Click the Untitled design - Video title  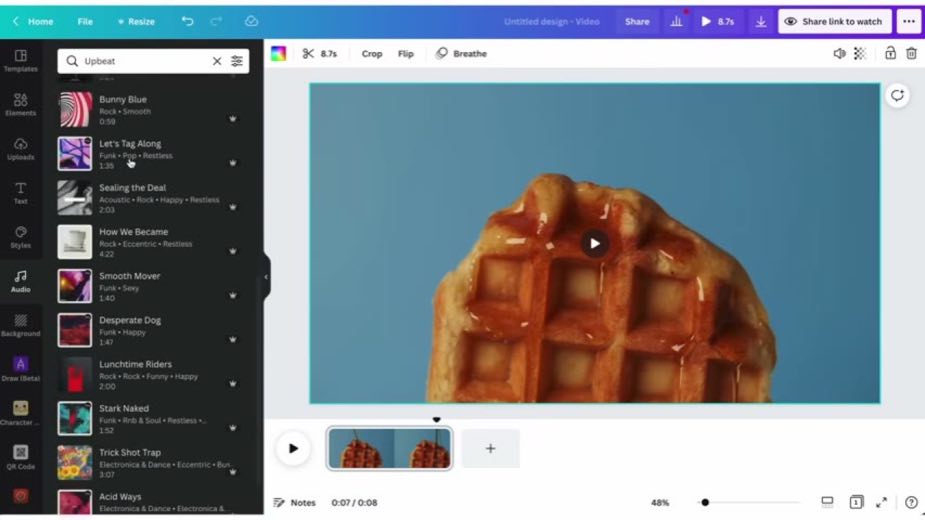(x=552, y=21)
